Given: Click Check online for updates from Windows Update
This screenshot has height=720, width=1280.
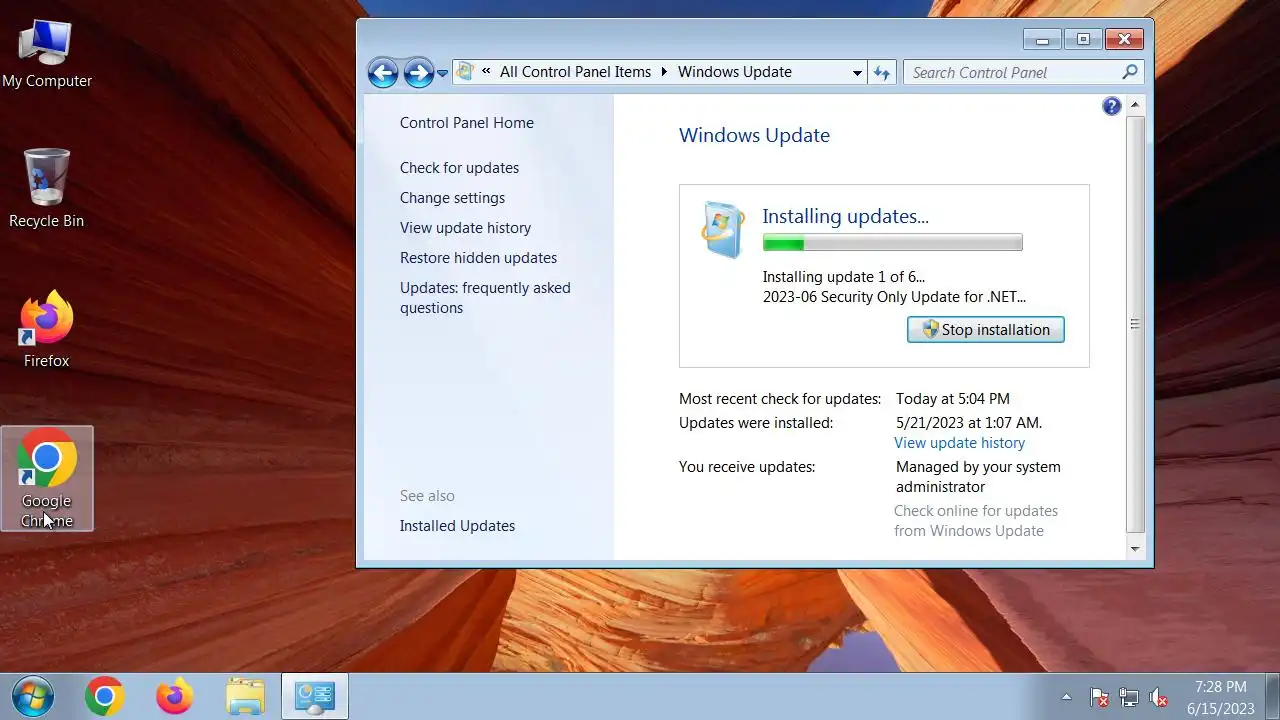Looking at the screenshot, I should (x=976, y=521).
